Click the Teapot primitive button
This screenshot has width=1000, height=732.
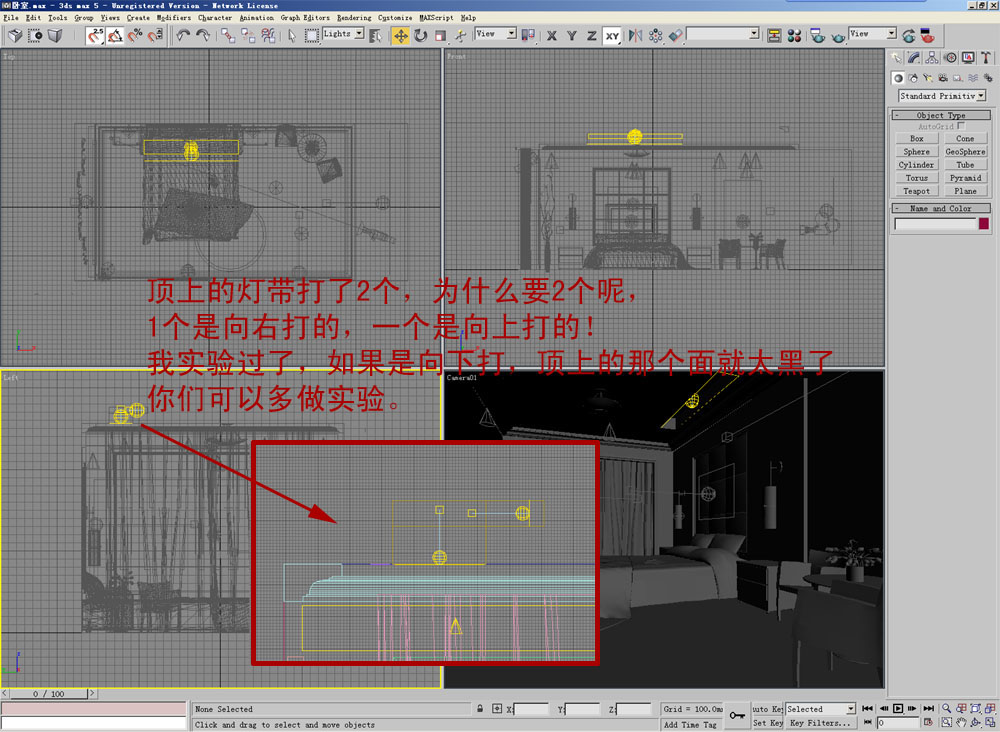coord(916,191)
